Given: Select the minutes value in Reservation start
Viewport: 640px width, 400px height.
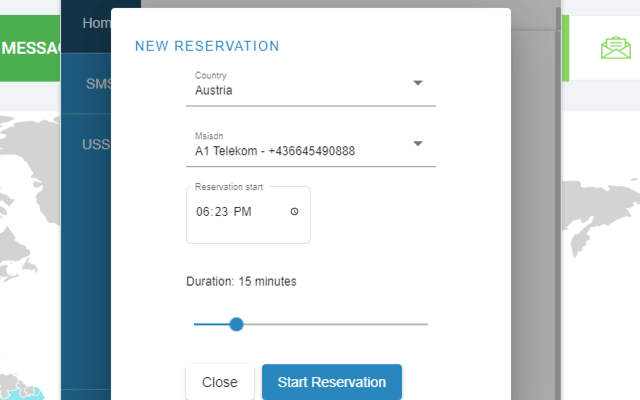Looking at the screenshot, I should click(223, 212).
